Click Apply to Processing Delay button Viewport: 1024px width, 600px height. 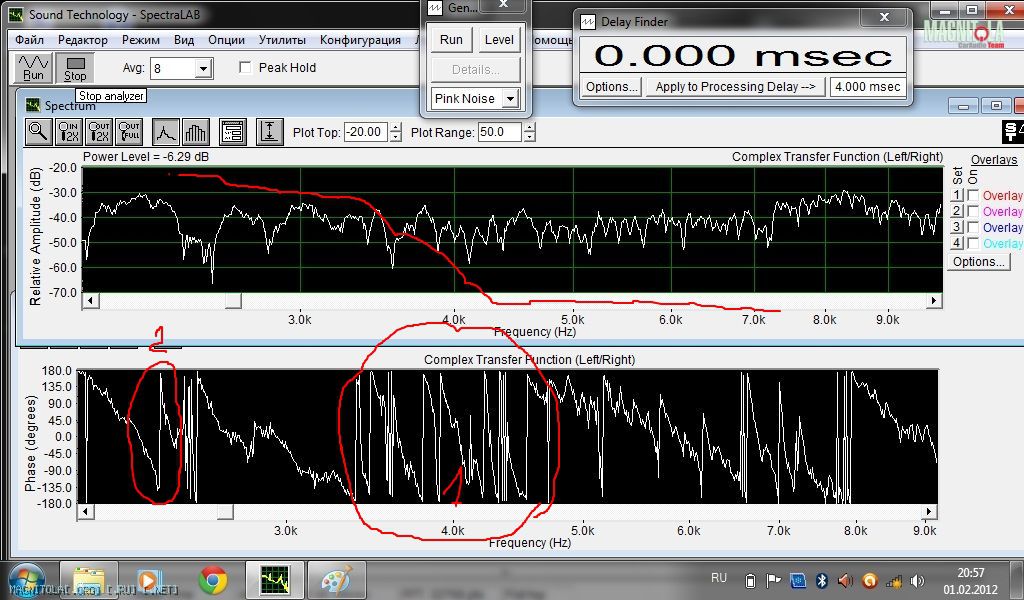click(735, 87)
